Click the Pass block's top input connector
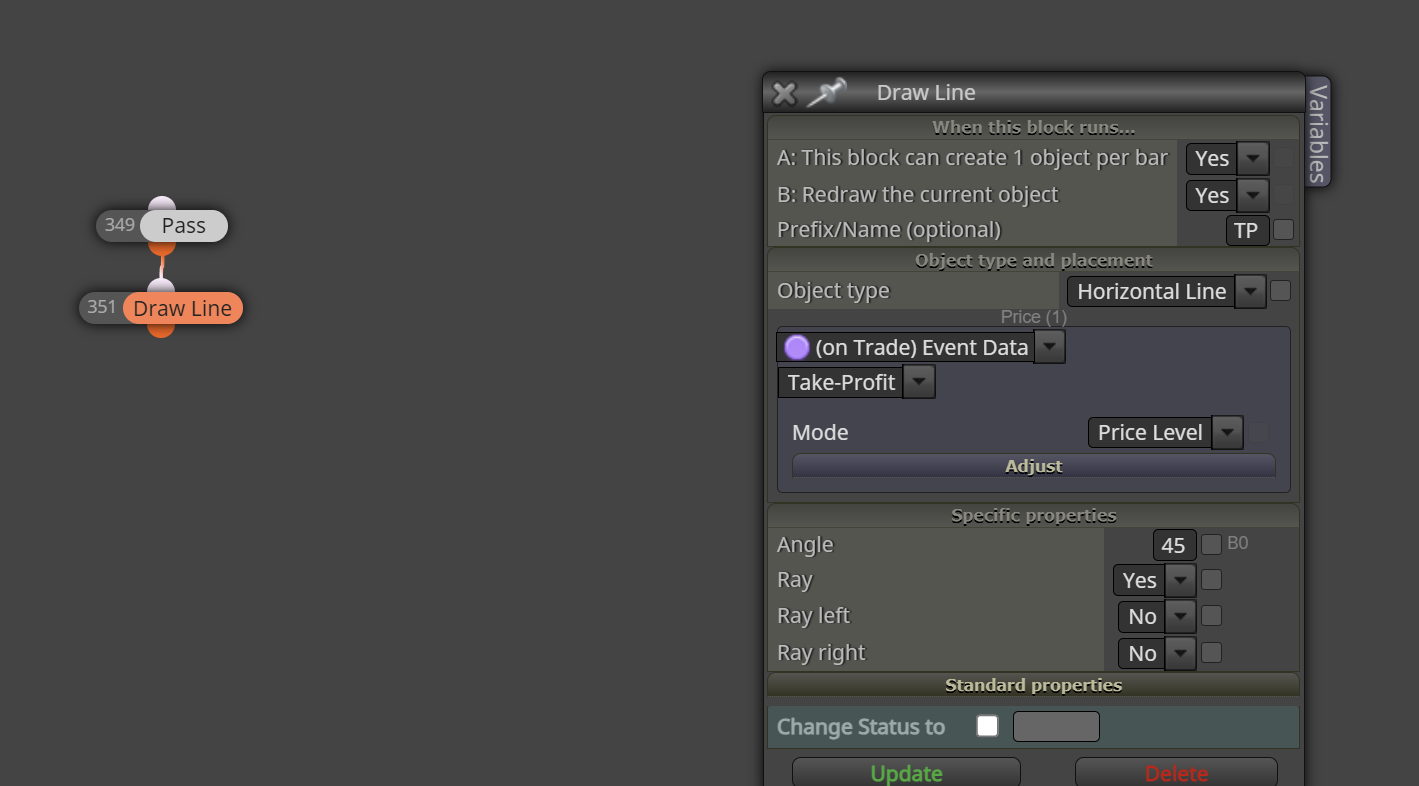Screen dimensions: 1419x786 point(161,204)
